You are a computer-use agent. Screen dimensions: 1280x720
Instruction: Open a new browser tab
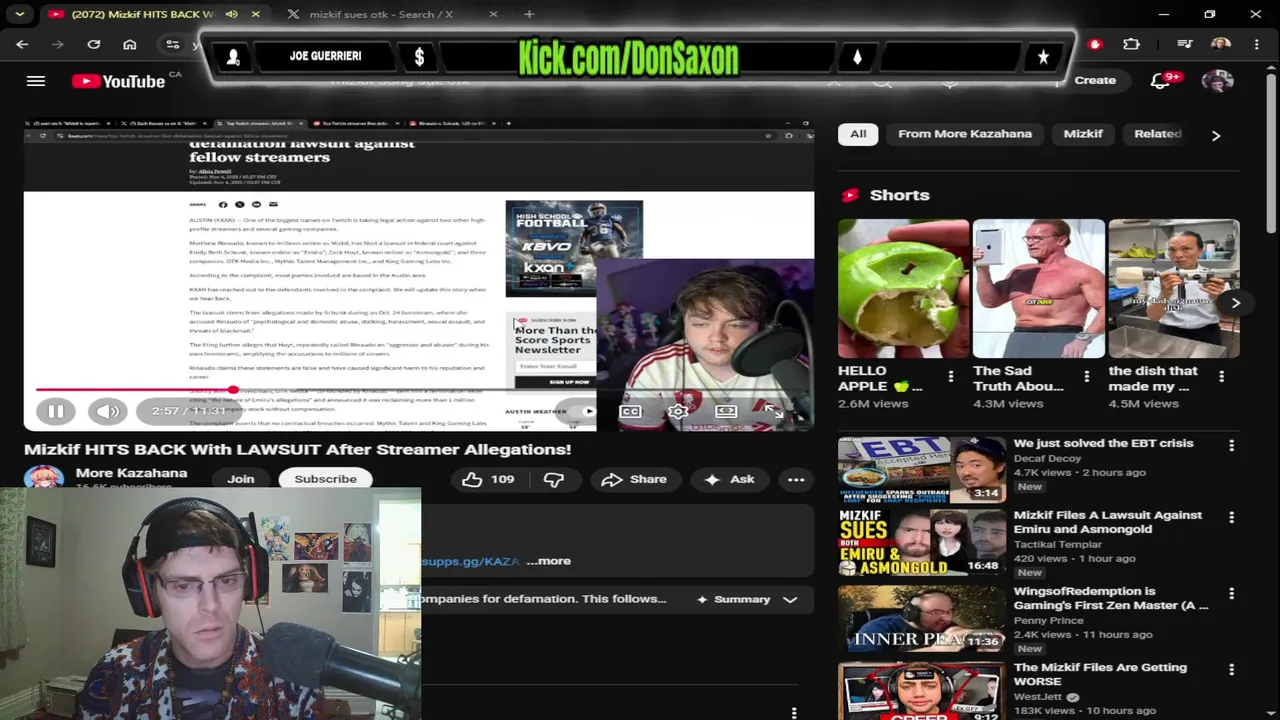pos(529,14)
